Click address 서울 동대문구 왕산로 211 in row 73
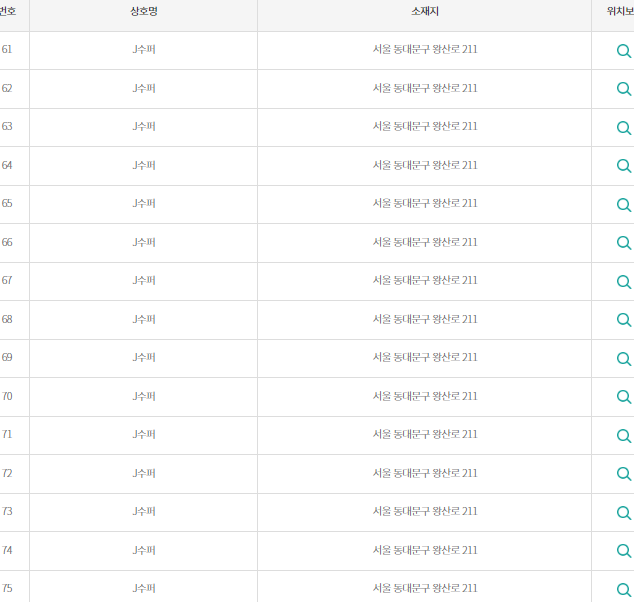634x602 pixels. (x=425, y=511)
